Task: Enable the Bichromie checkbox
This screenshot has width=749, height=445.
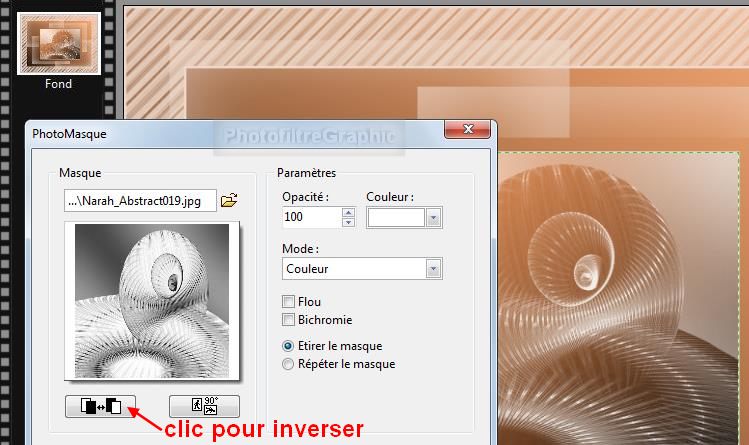Action: (288, 319)
